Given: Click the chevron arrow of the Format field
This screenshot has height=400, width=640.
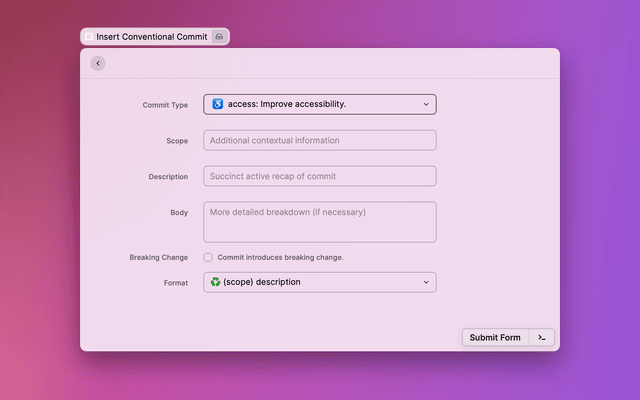Looking at the screenshot, I should coord(425,282).
